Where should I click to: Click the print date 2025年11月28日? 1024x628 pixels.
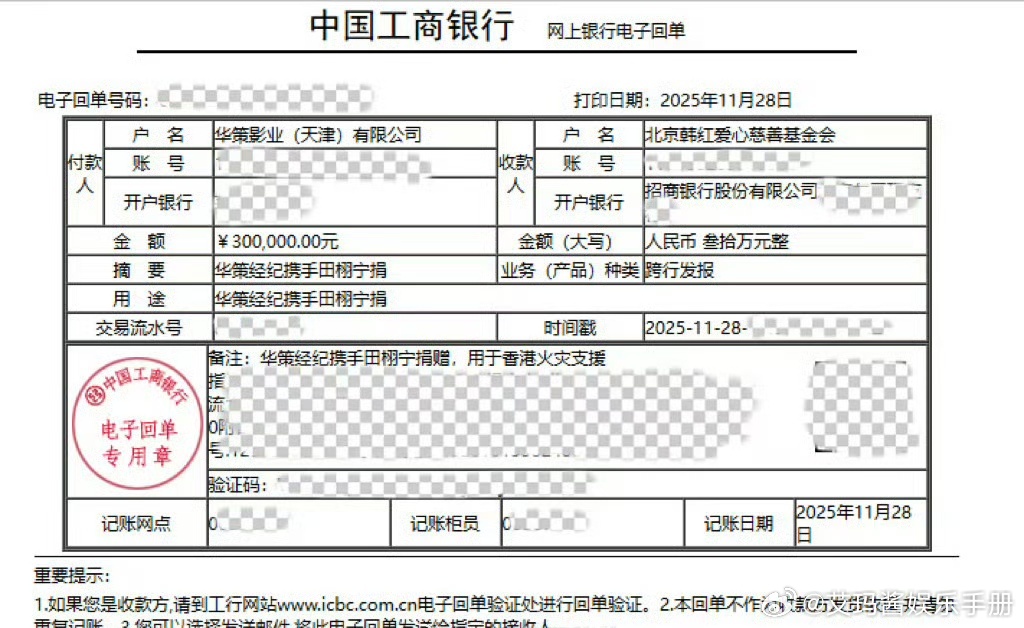[x=726, y=100]
